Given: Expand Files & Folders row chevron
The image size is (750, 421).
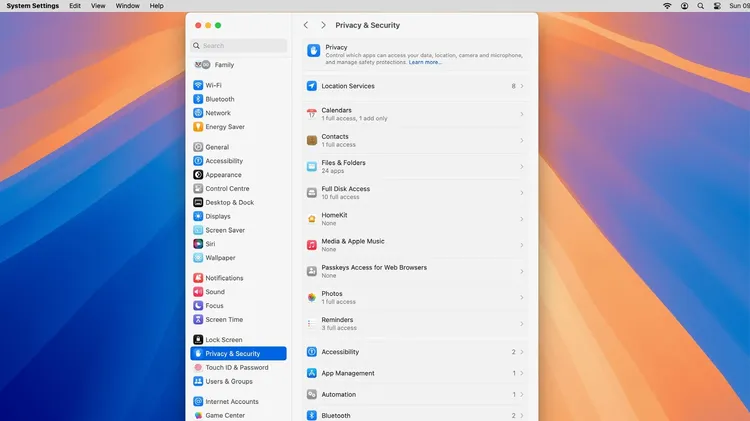Looking at the screenshot, I should pyautogui.click(x=522, y=166).
